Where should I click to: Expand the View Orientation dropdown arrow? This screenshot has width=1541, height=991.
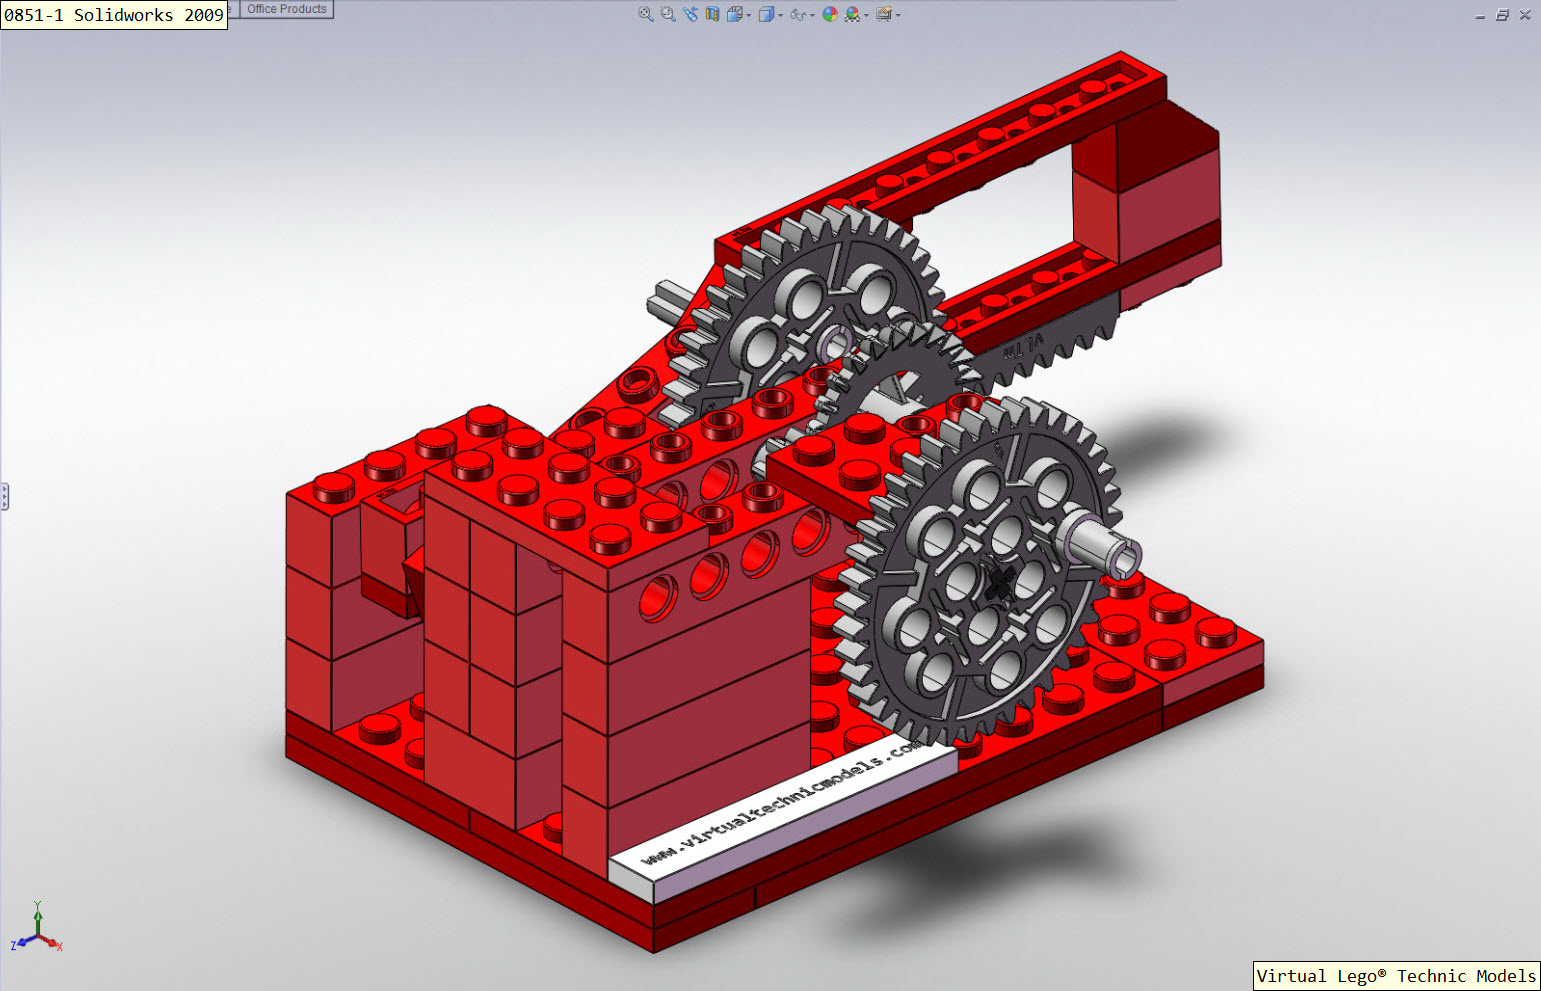pos(748,15)
